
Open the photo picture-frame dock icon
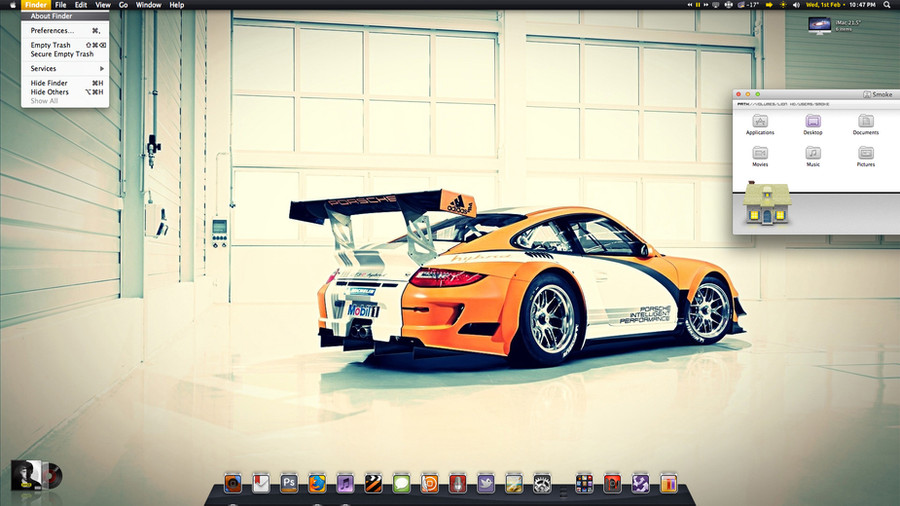click(x=514, y=484)
